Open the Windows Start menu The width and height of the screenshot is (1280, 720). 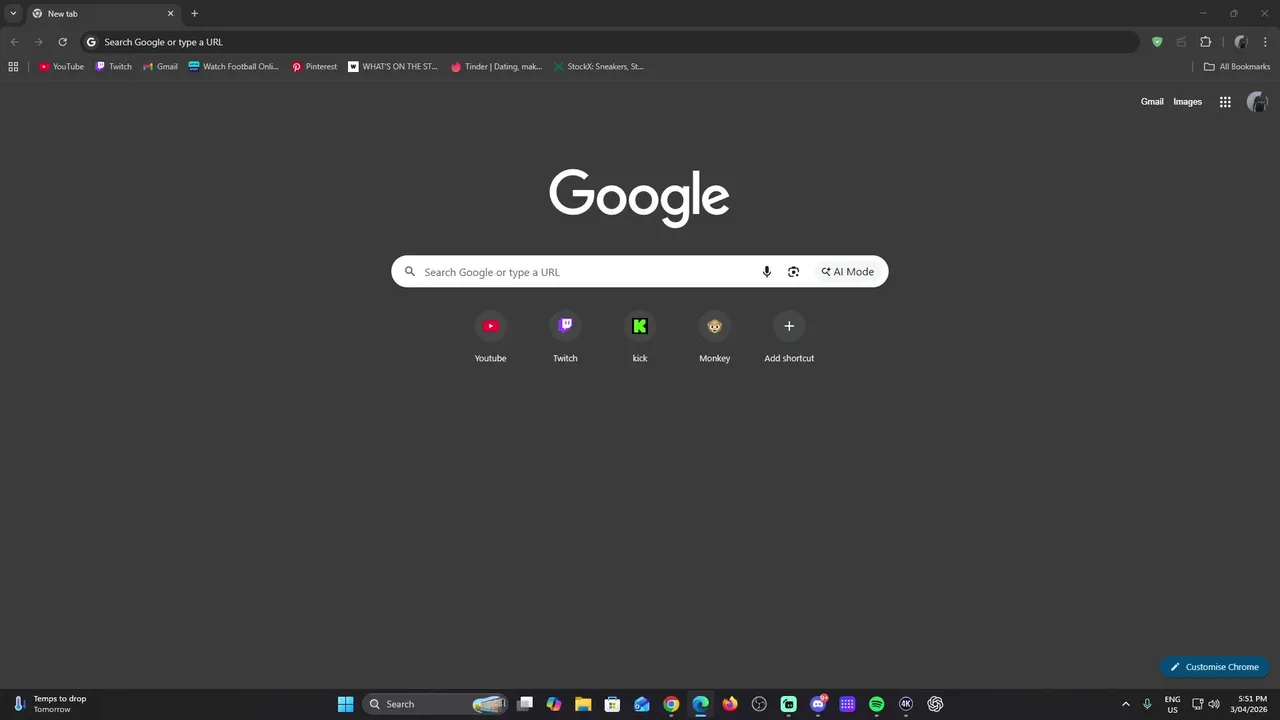345,704
